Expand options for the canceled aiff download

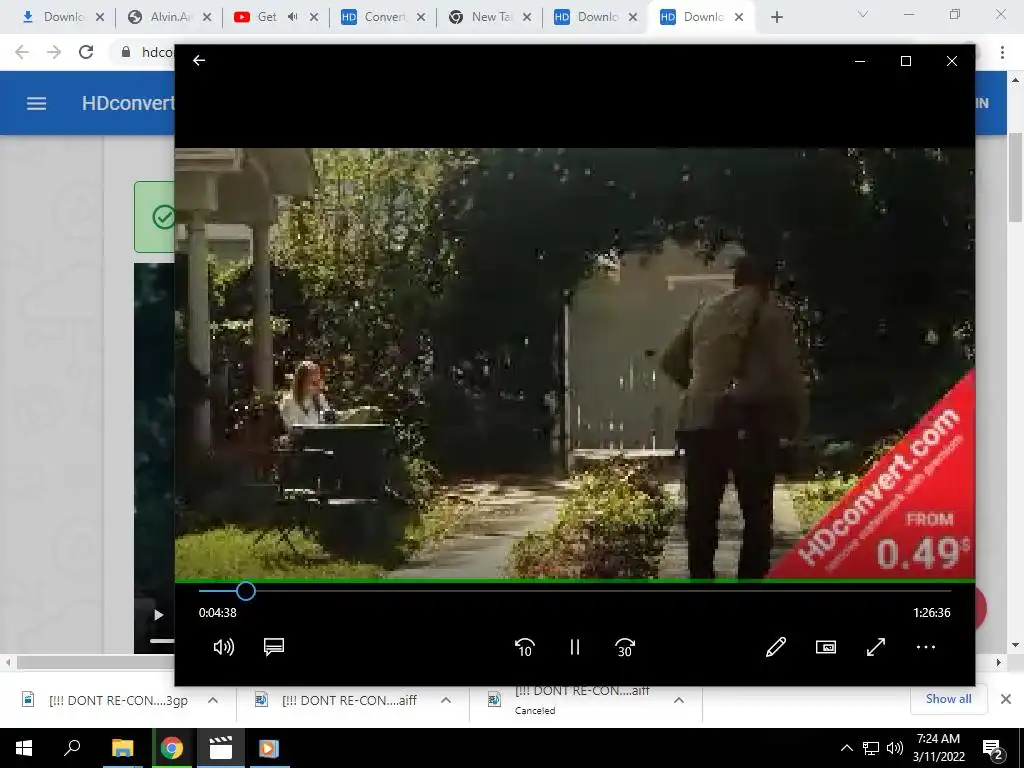coord(679,700)
